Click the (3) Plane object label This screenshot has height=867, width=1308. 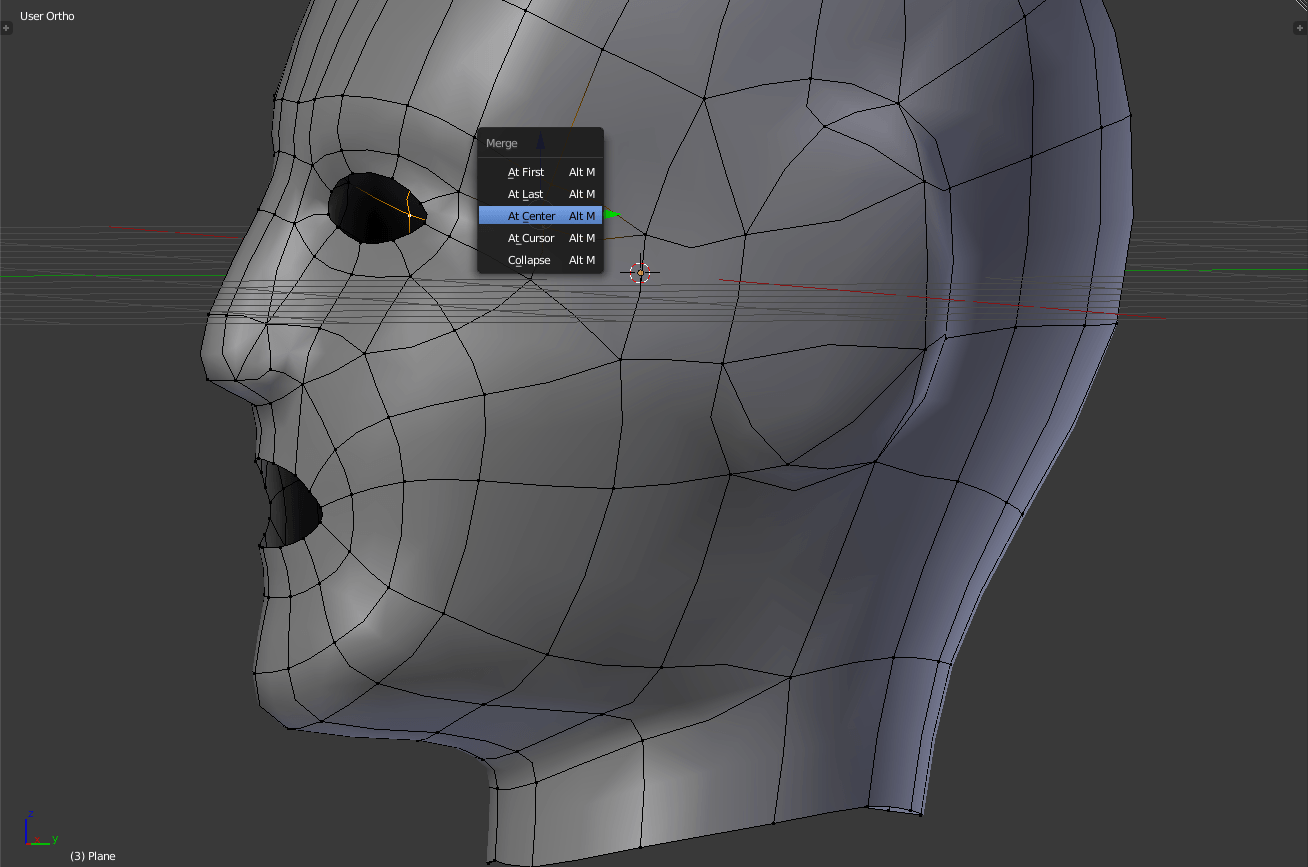pyautogui.click(x=92, y=856)
